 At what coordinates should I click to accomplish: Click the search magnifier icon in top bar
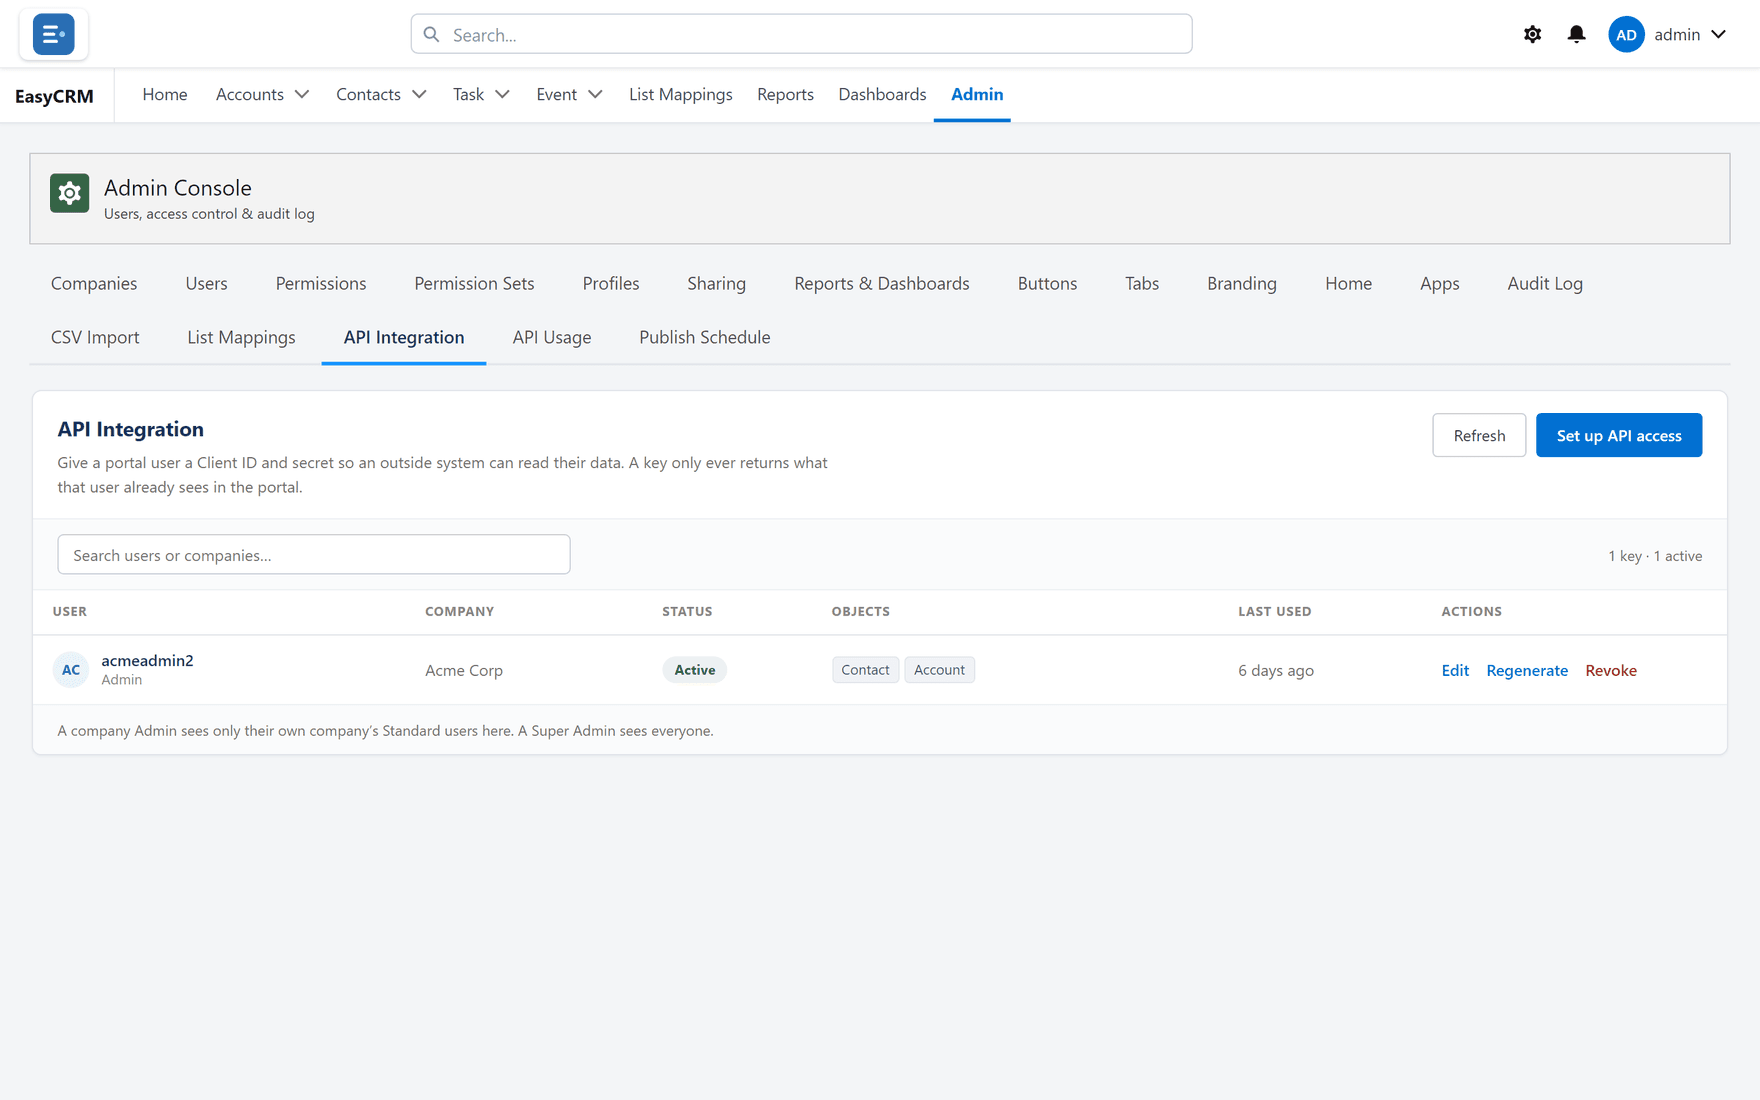[x=431, y=34]
